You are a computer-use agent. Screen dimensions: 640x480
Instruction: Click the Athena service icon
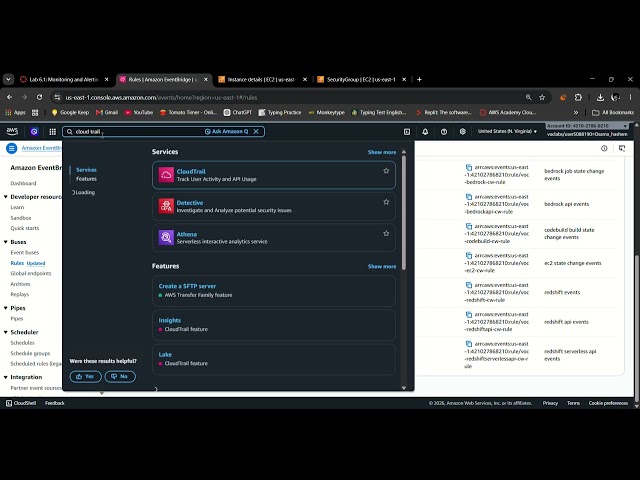(166, 238)
